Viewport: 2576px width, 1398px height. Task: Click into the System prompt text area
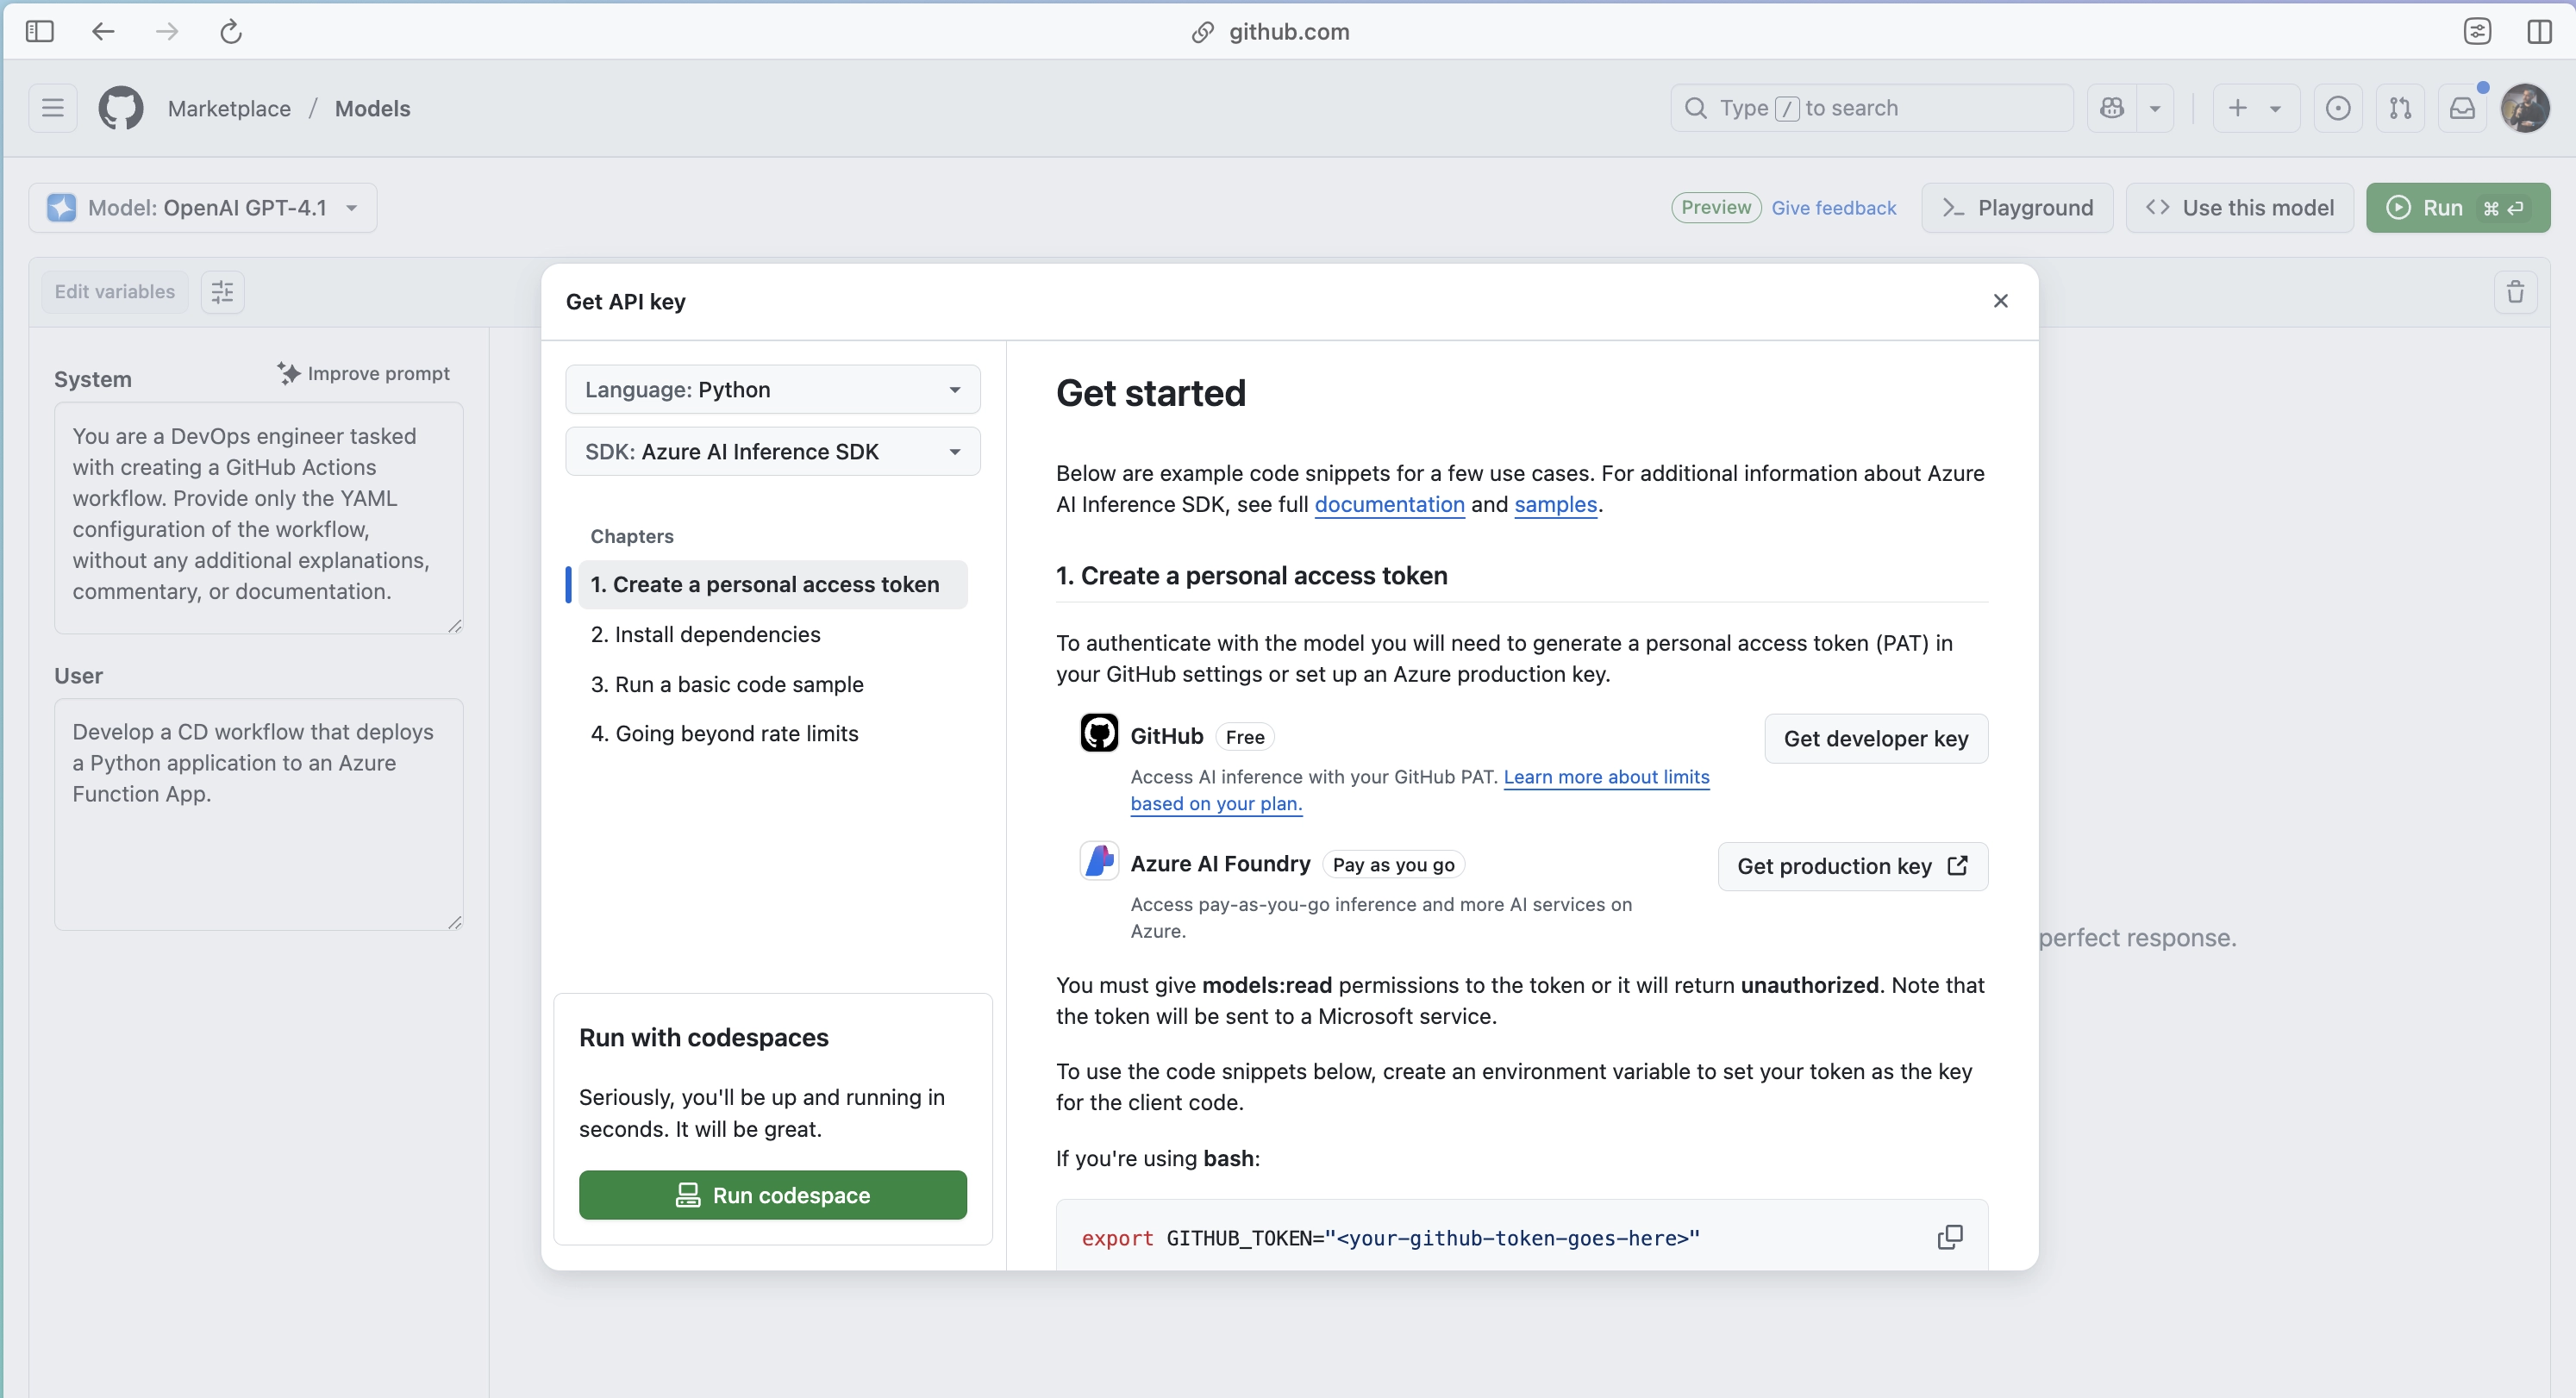[258, 517]
